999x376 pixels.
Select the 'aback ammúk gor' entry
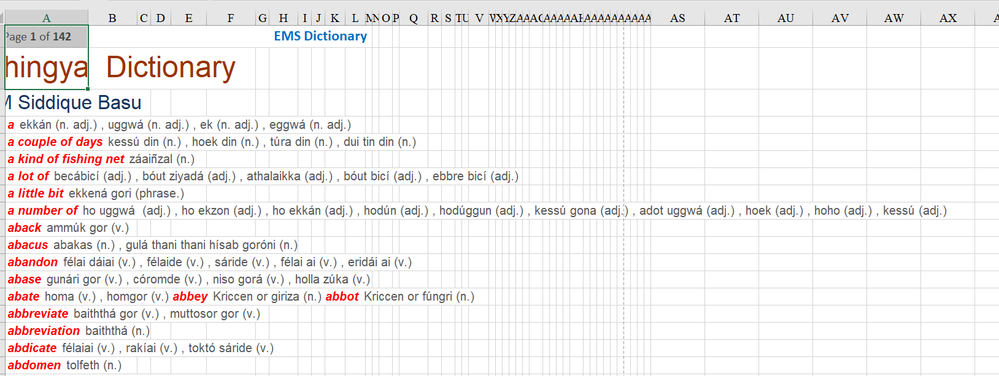[x=67, y=228]
